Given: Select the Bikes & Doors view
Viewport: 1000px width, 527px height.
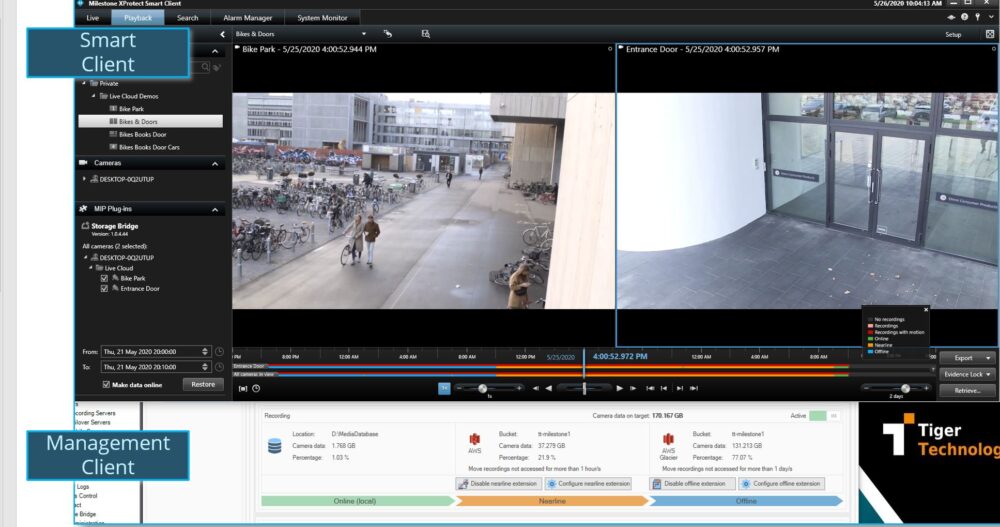Looking at the screenshot, I should click(x=151, y=121).
